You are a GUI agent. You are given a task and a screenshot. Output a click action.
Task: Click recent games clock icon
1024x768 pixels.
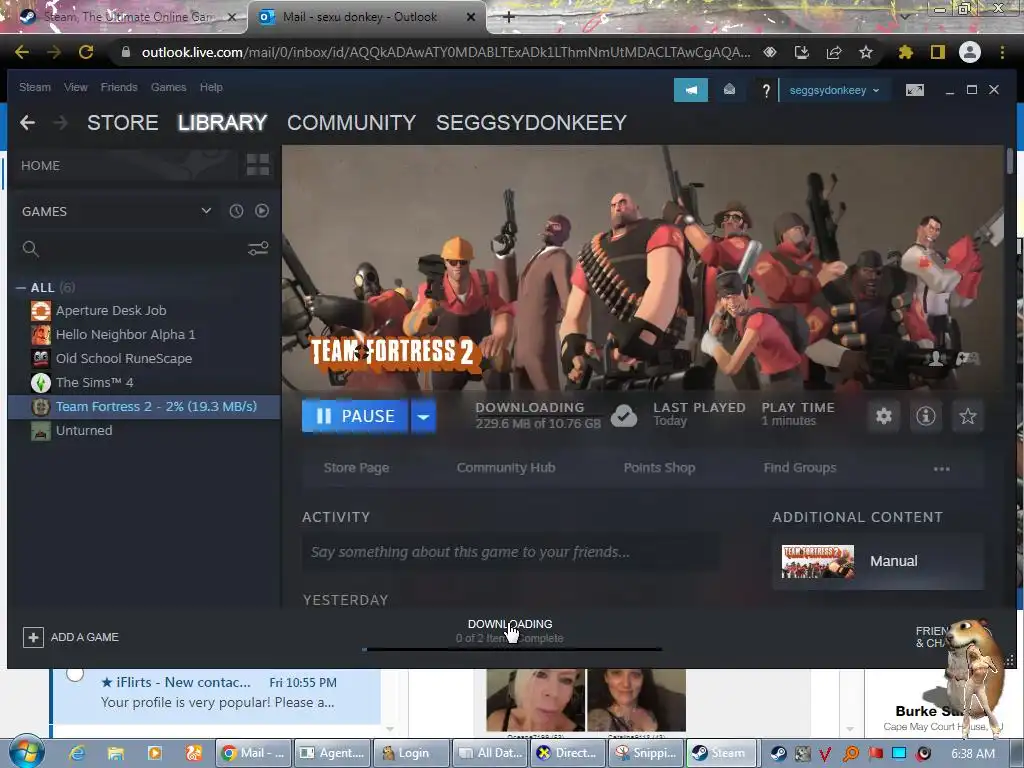click(236, 211)
